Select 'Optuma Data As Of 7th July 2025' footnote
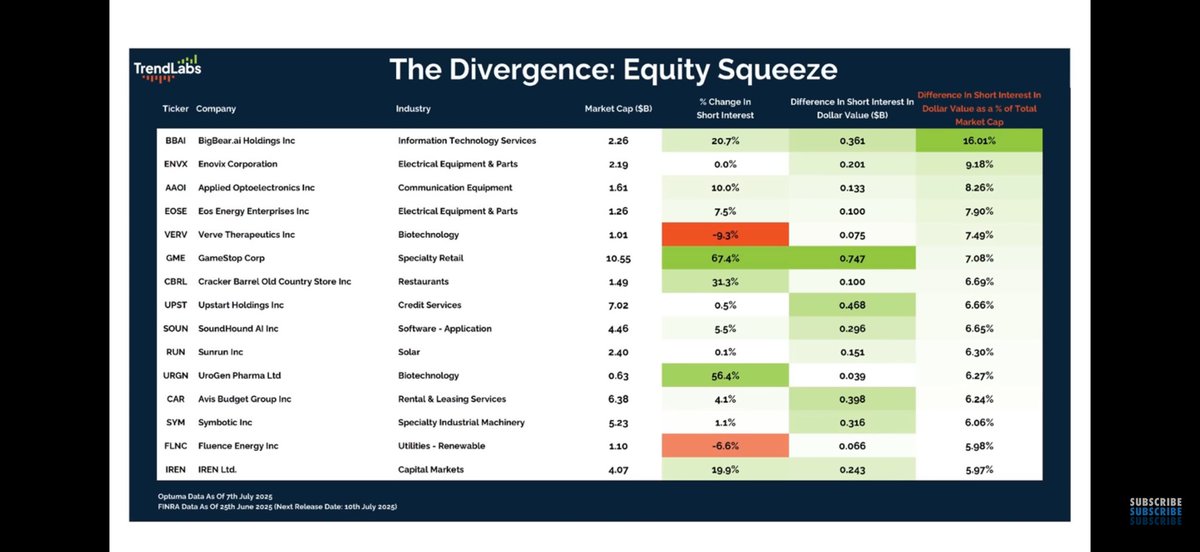The width and height of the screenshot is (1200, 552). pyautogui.click(x=215, y=497)
